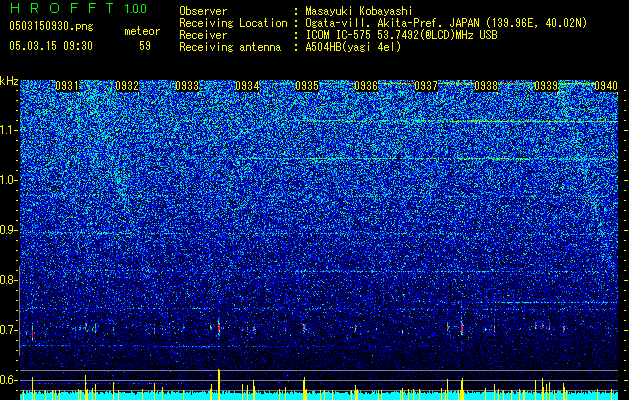This screenshot has height=400, width=629.
Task: Click the Observer field label
Action: 203,11
